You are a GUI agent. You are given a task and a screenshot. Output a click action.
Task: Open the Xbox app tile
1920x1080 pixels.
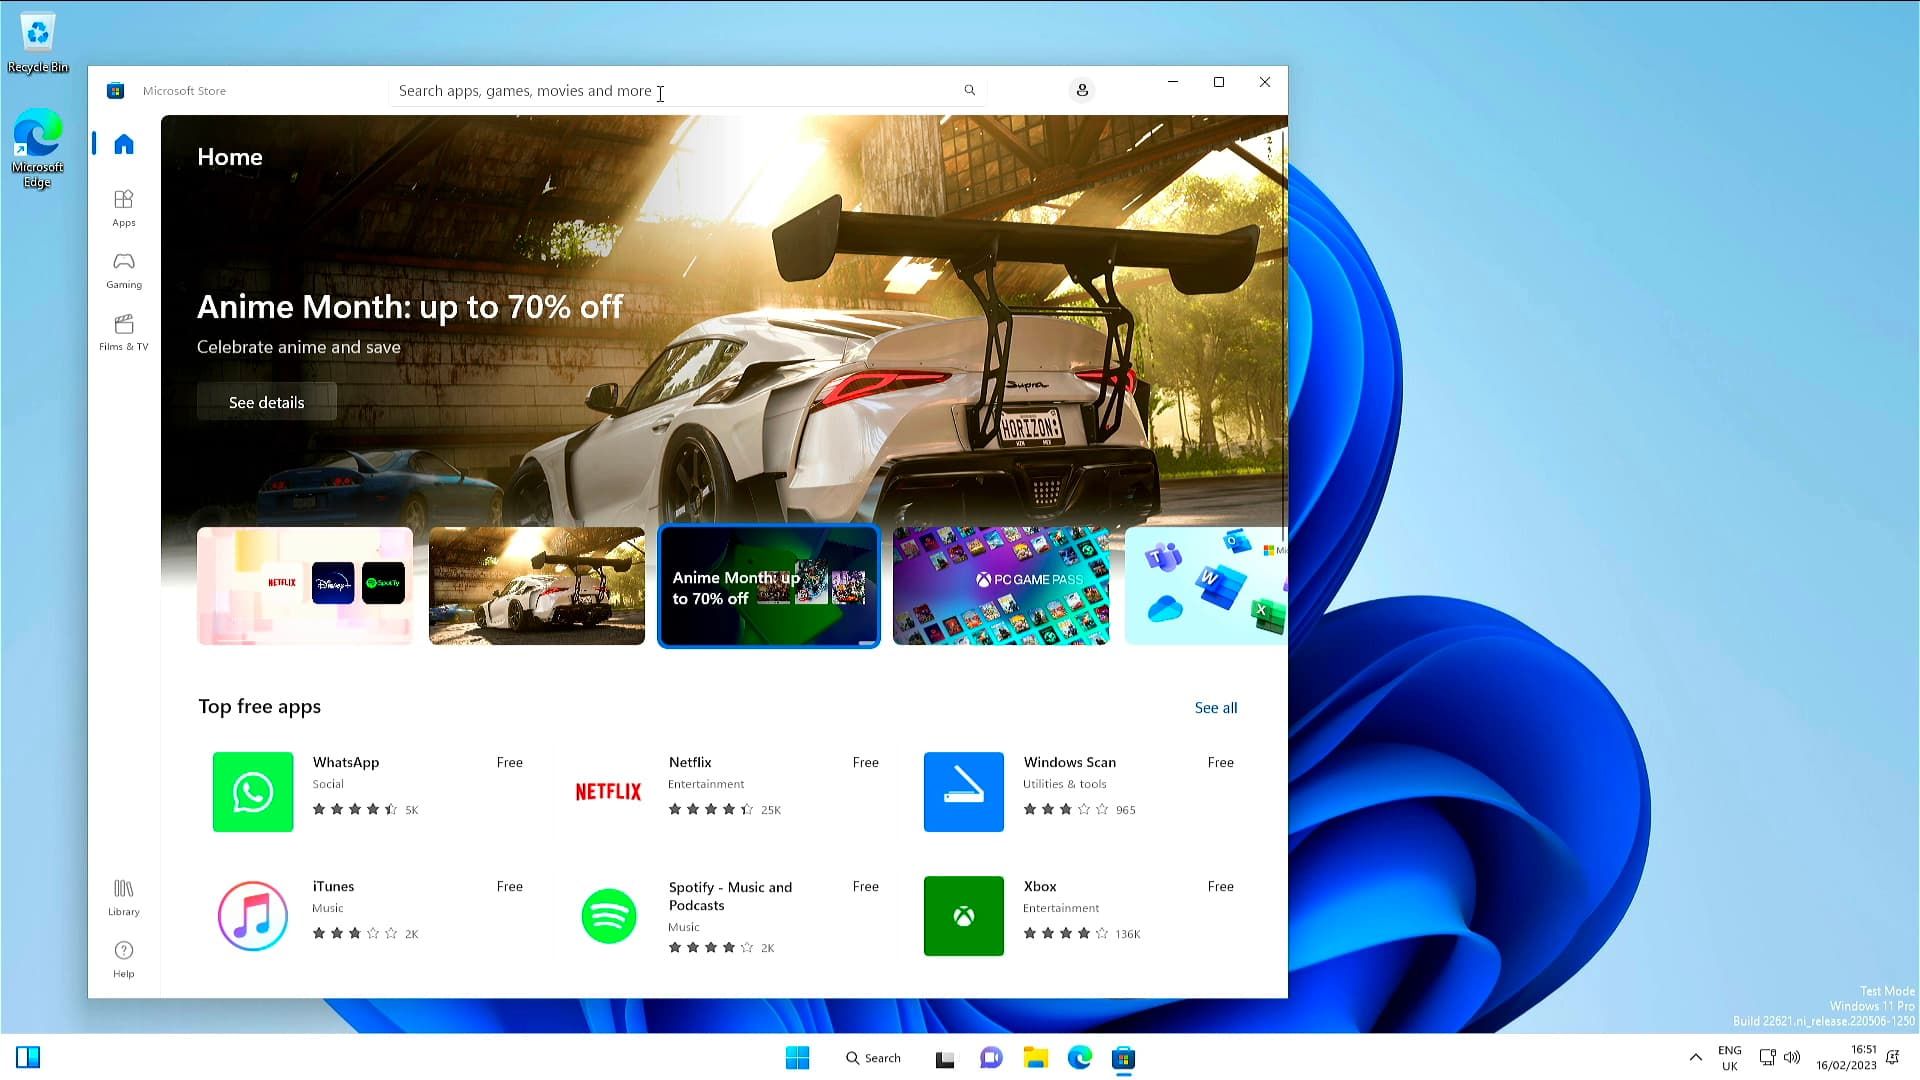[963, 916]
